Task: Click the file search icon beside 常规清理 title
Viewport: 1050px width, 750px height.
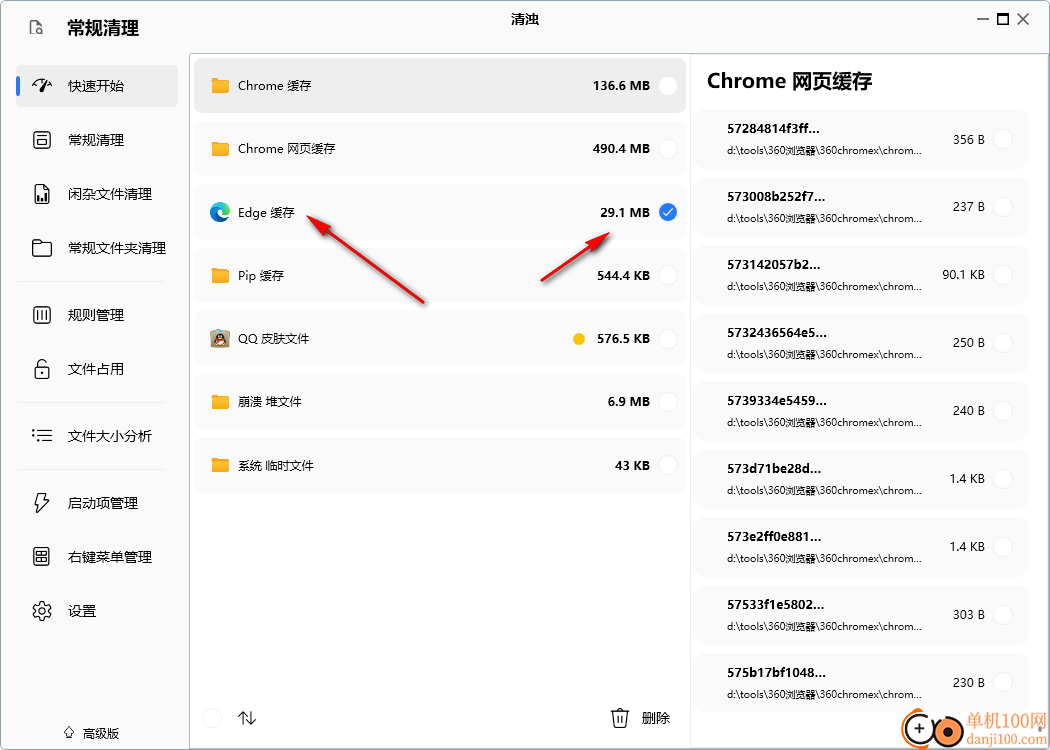Action: tap(36, 28)
